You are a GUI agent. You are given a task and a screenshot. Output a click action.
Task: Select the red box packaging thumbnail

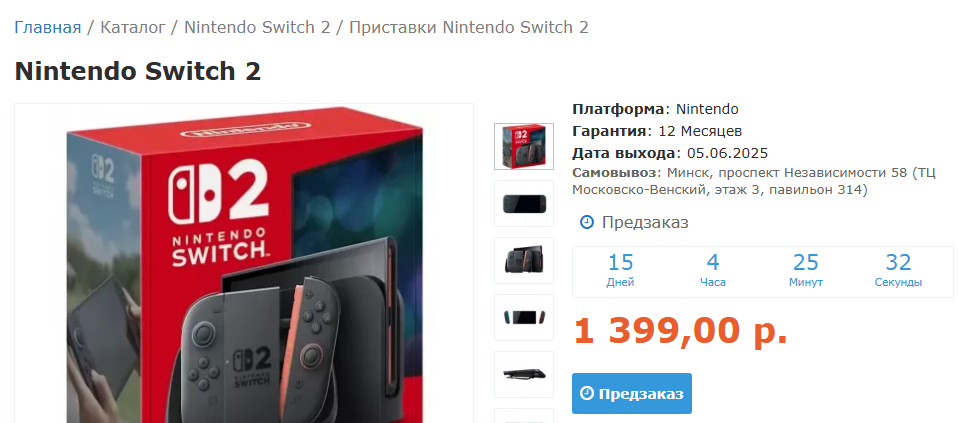point(524,146)
